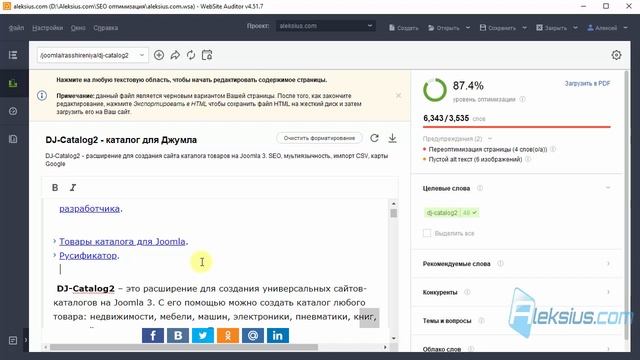This screenshot has width=640, height=360.
Task: Check the Выделить все checkbox
Action: (x=427, y=233)
